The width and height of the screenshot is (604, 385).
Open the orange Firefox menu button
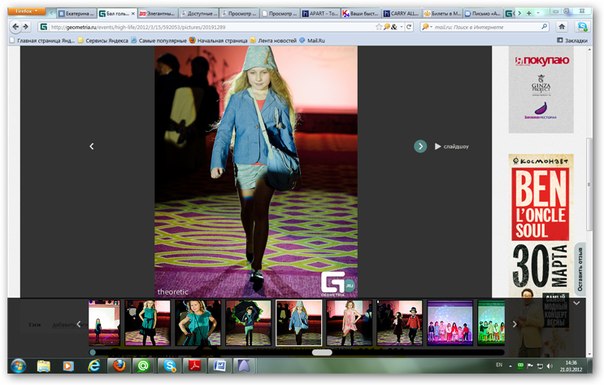pos(26,11)
